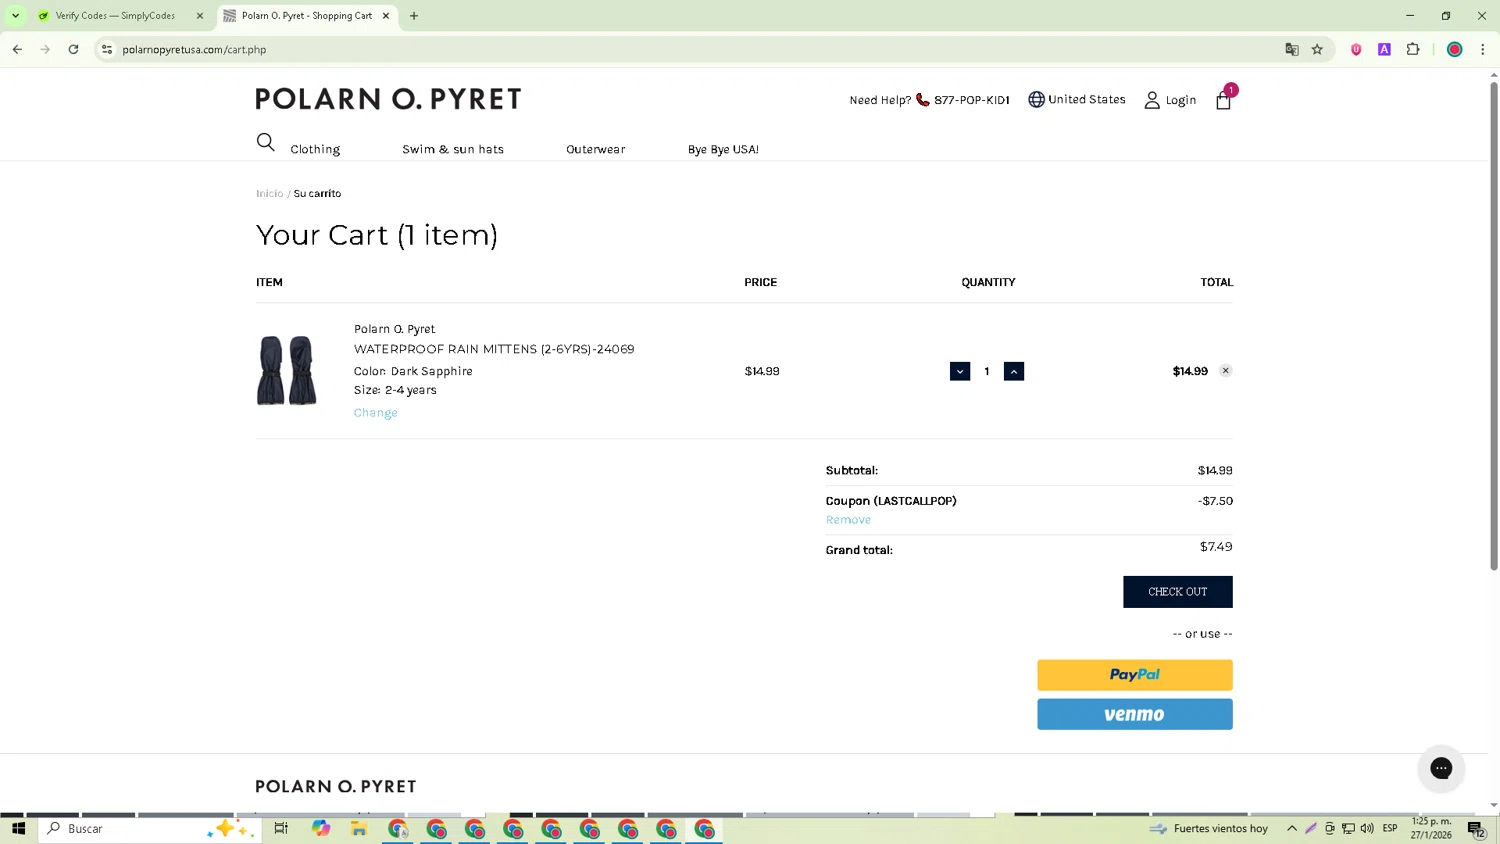
Task: Open the Bye Bye USA! menu
Action: point(723,149)
